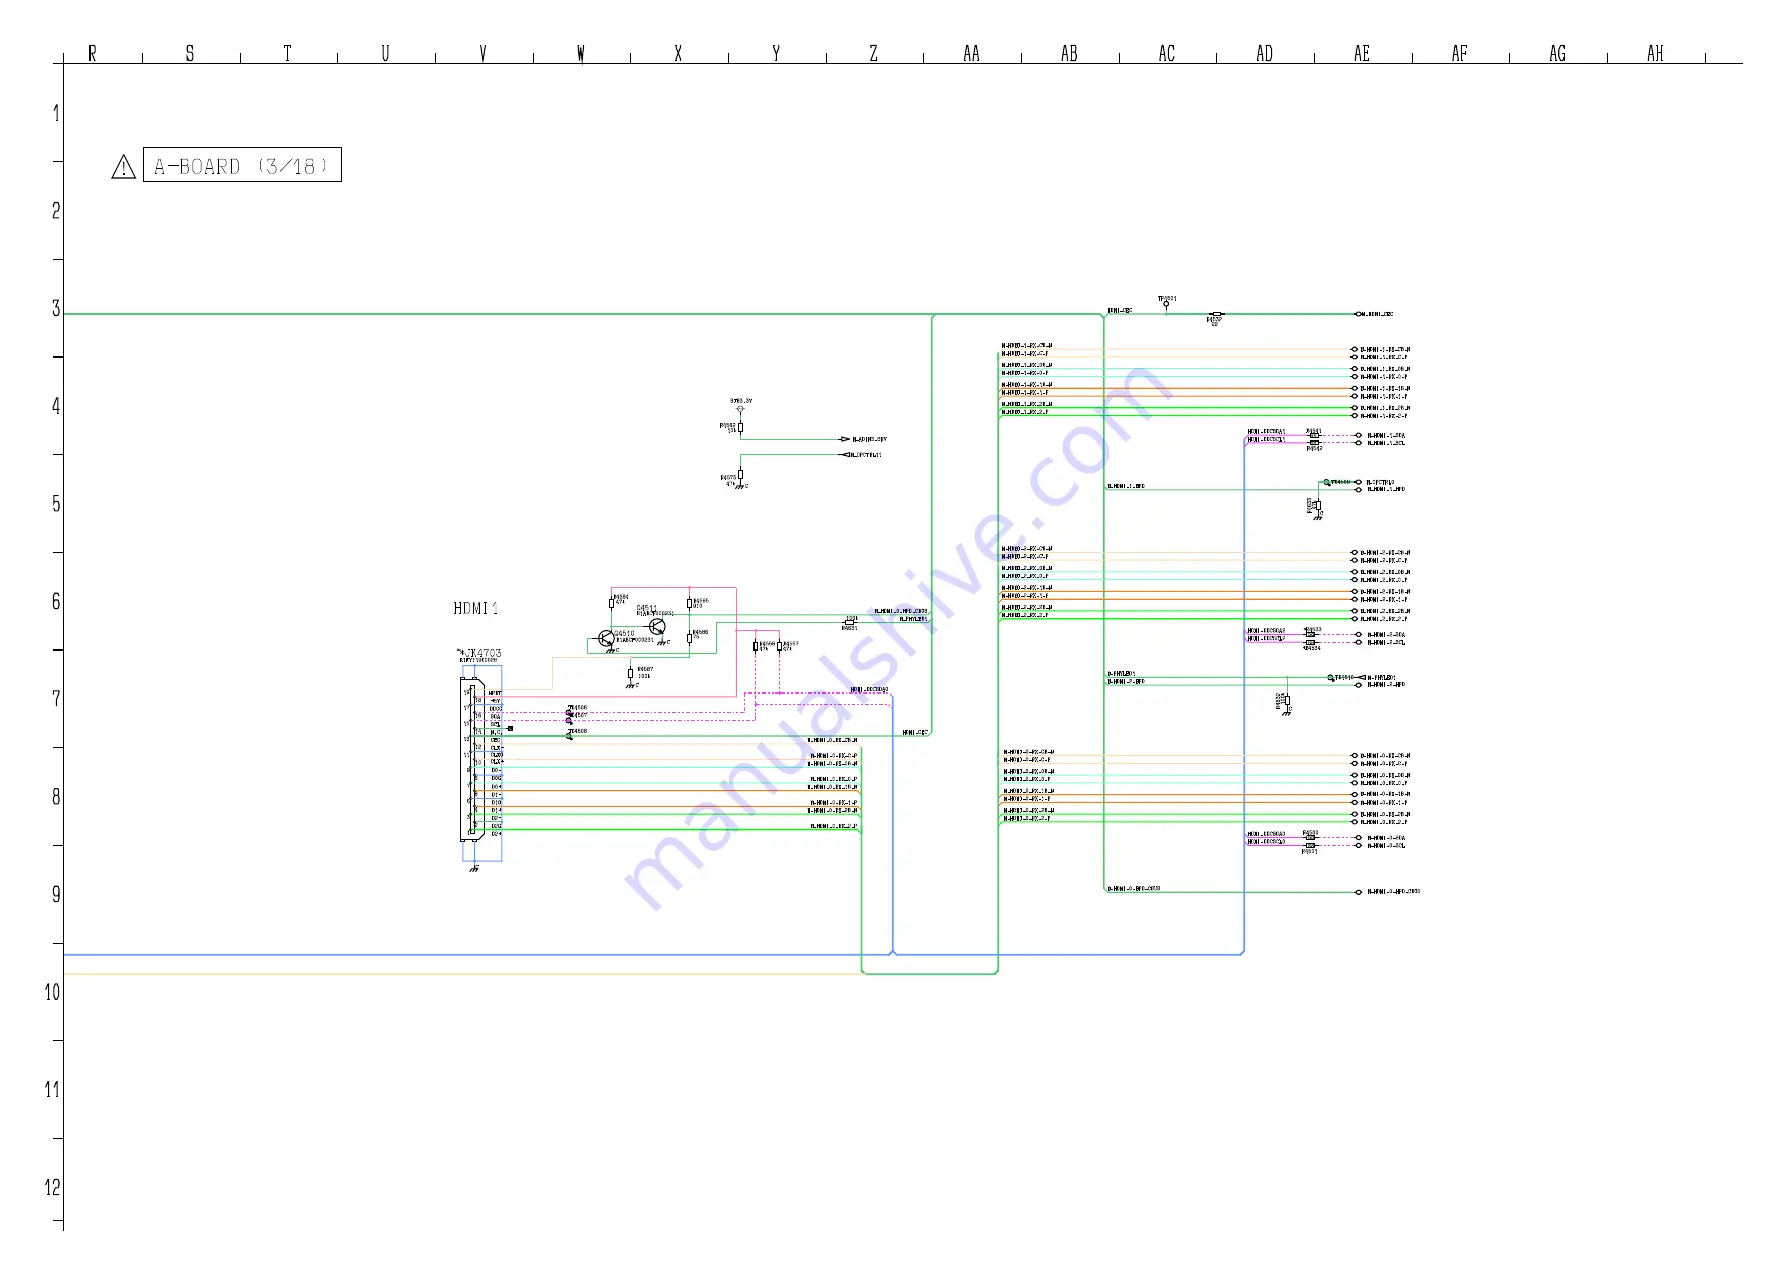The width and height of the screenshot is (1787, 1263).
Task: Click the HDMI_1_HPD port circle in row 5
Action: [x=1358, y=489]
